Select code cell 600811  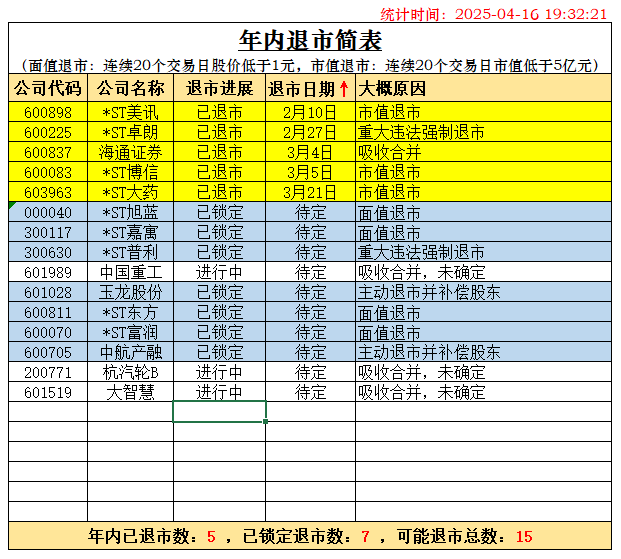48,312
